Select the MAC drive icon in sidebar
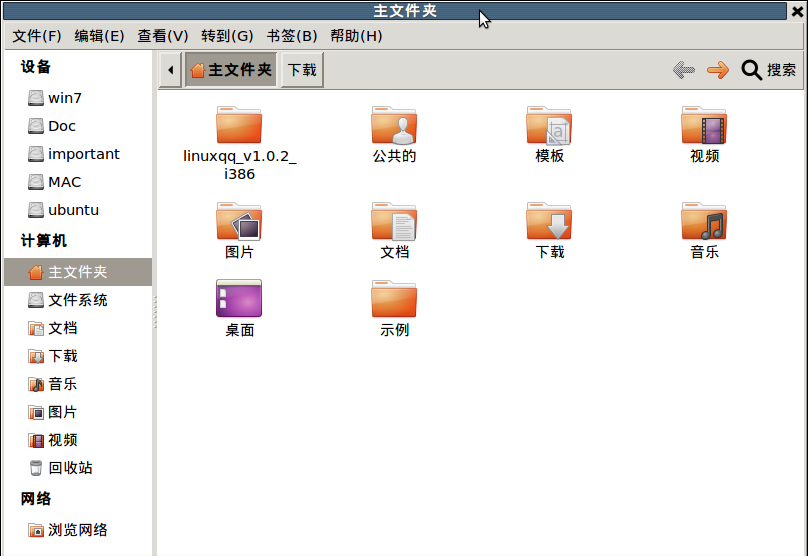808x556 pixels. [36, 182]
